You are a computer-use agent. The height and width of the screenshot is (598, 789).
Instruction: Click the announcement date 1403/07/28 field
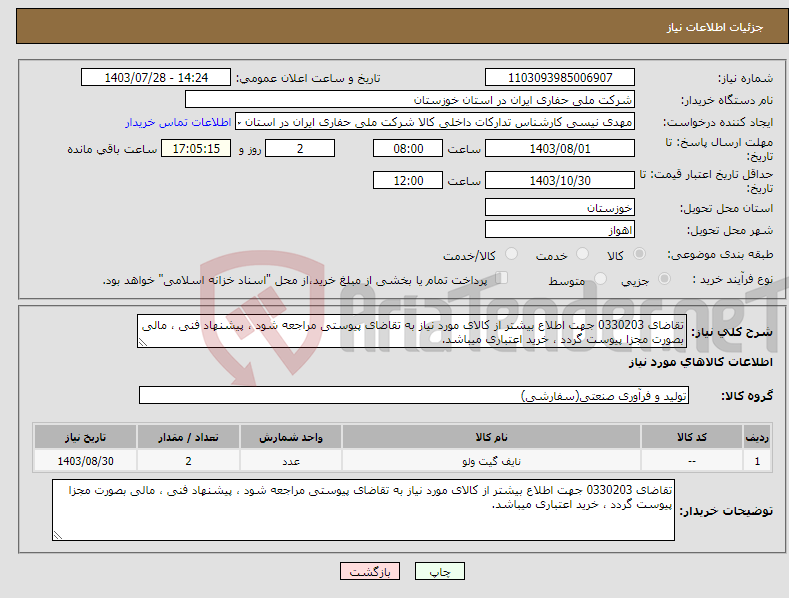point(156,78)
